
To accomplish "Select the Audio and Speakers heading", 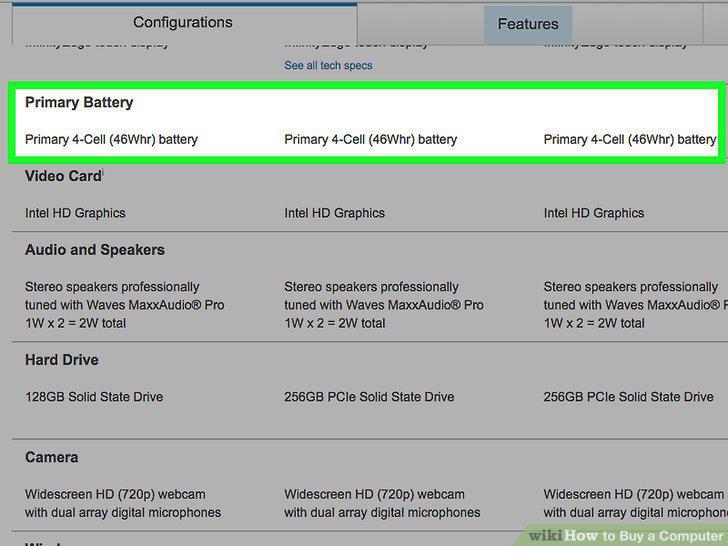I will point(95,250).
